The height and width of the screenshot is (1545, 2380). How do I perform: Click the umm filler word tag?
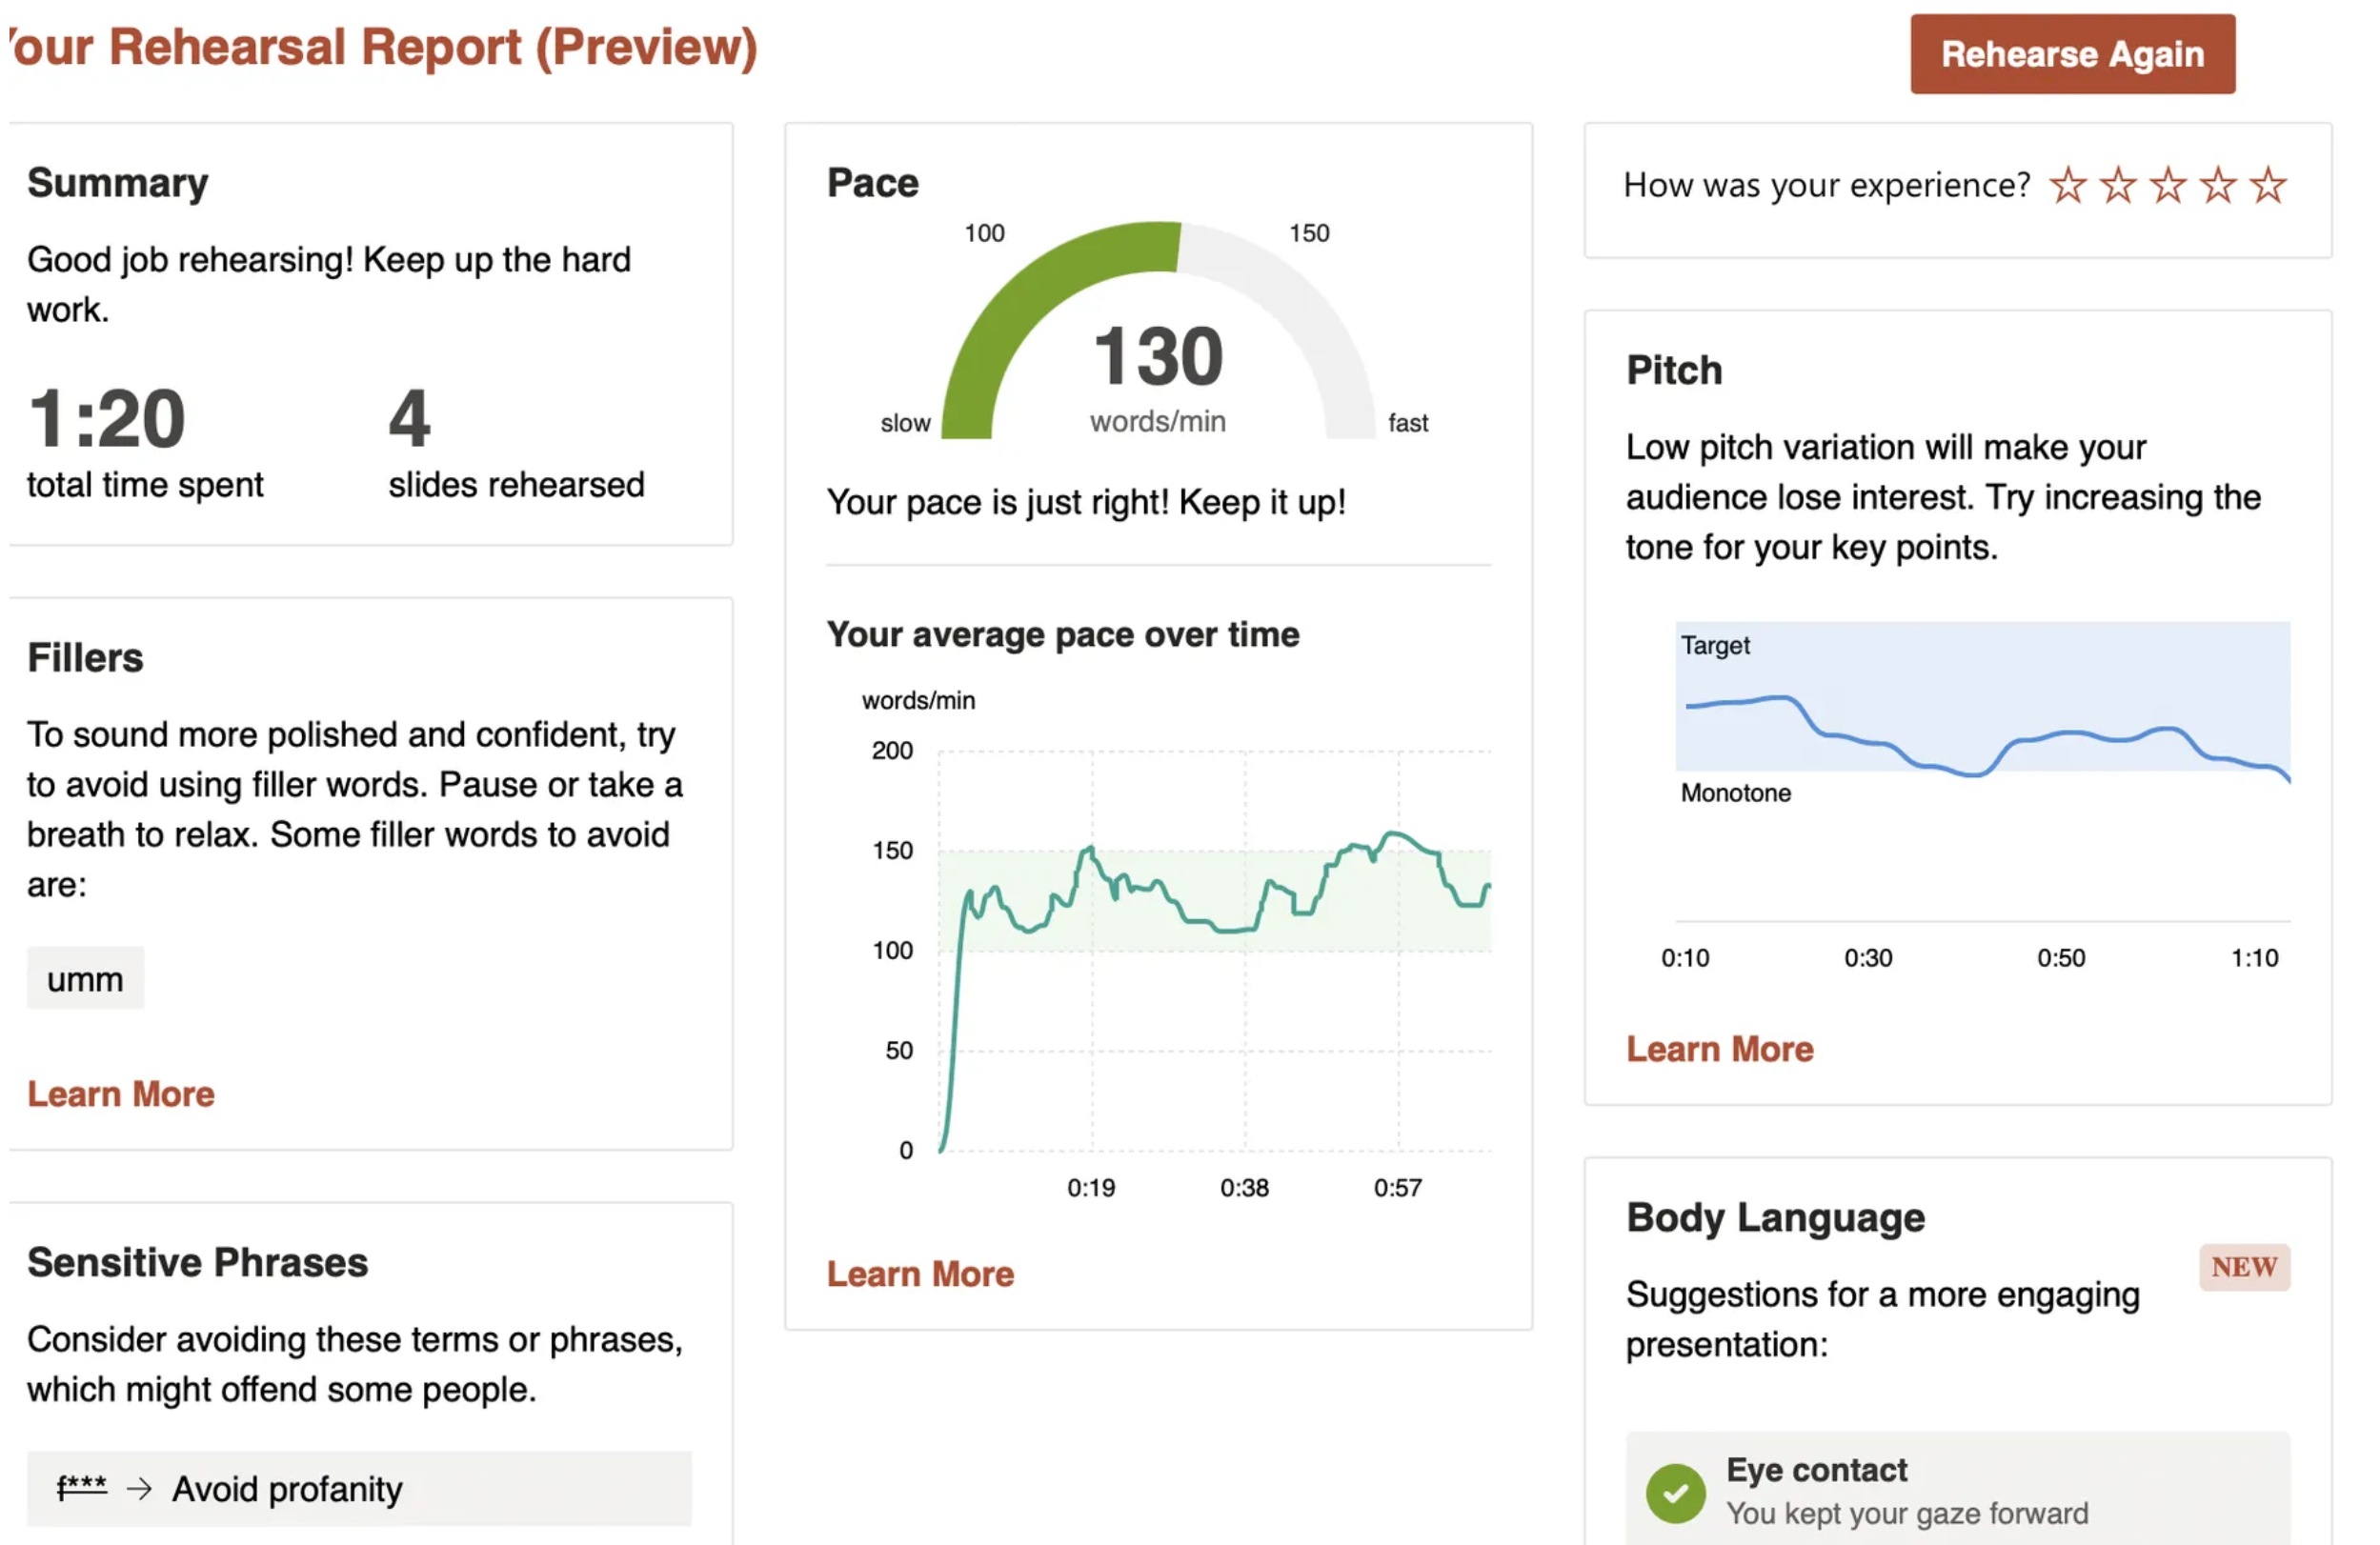click(86, 979)
